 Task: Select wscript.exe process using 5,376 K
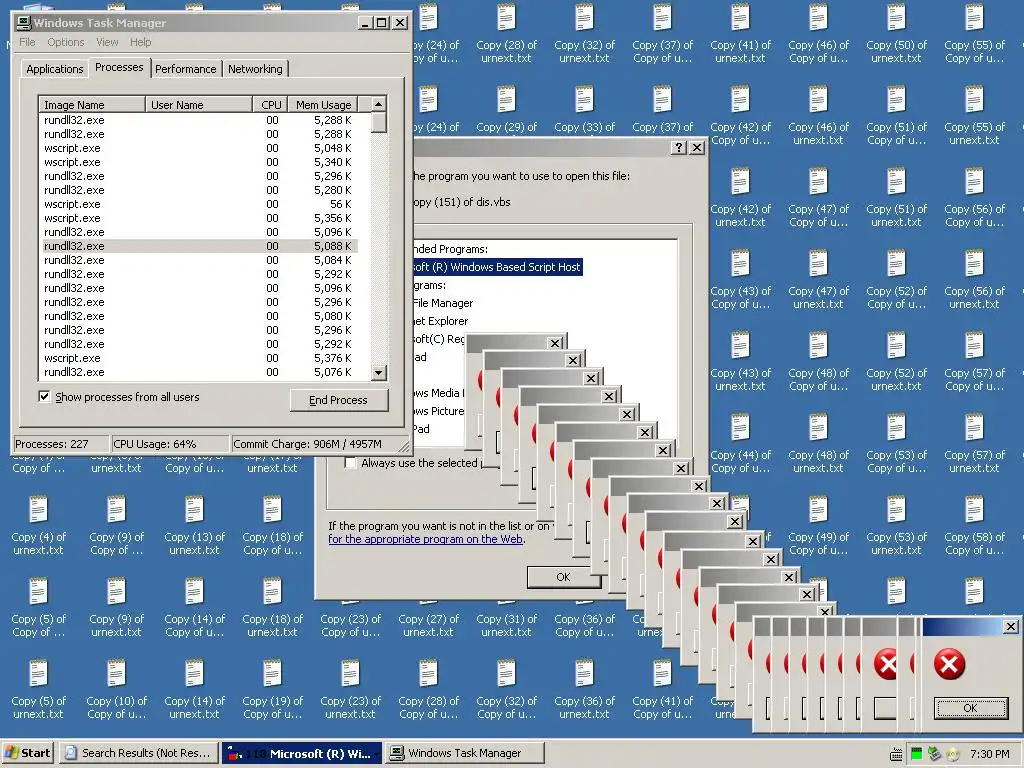tap(199, 358)
